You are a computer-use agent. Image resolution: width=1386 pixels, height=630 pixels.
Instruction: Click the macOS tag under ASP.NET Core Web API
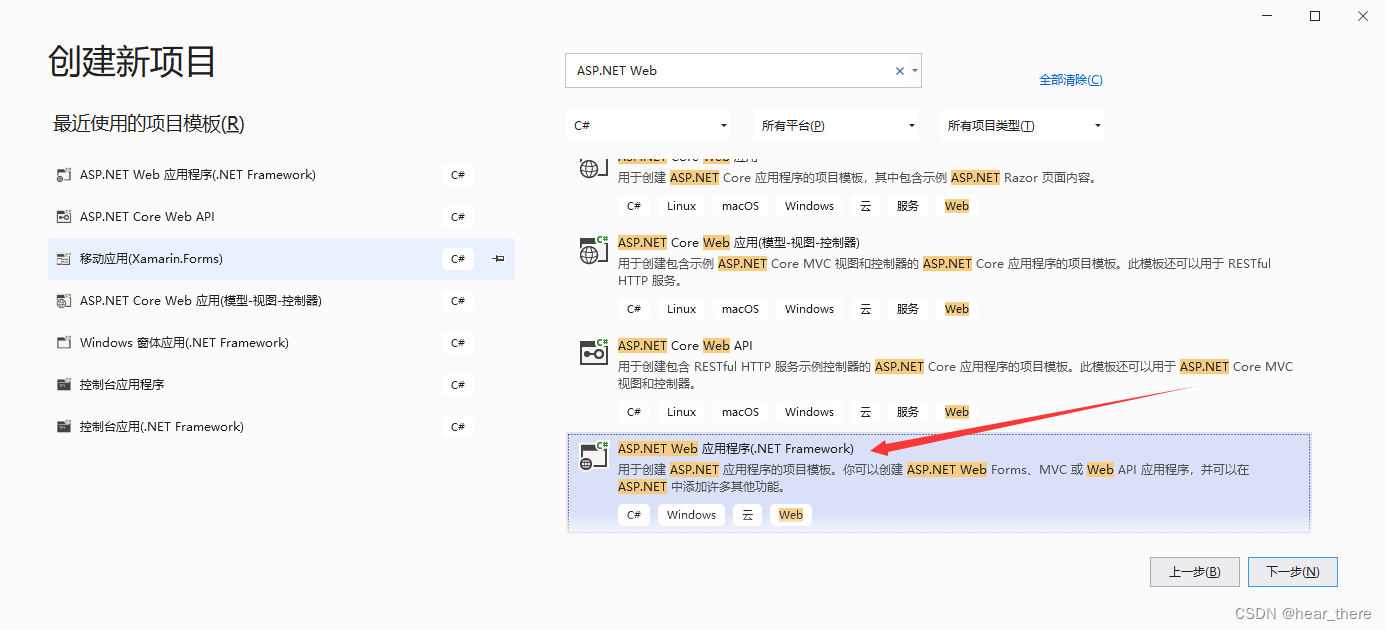[x=740, y=412]
